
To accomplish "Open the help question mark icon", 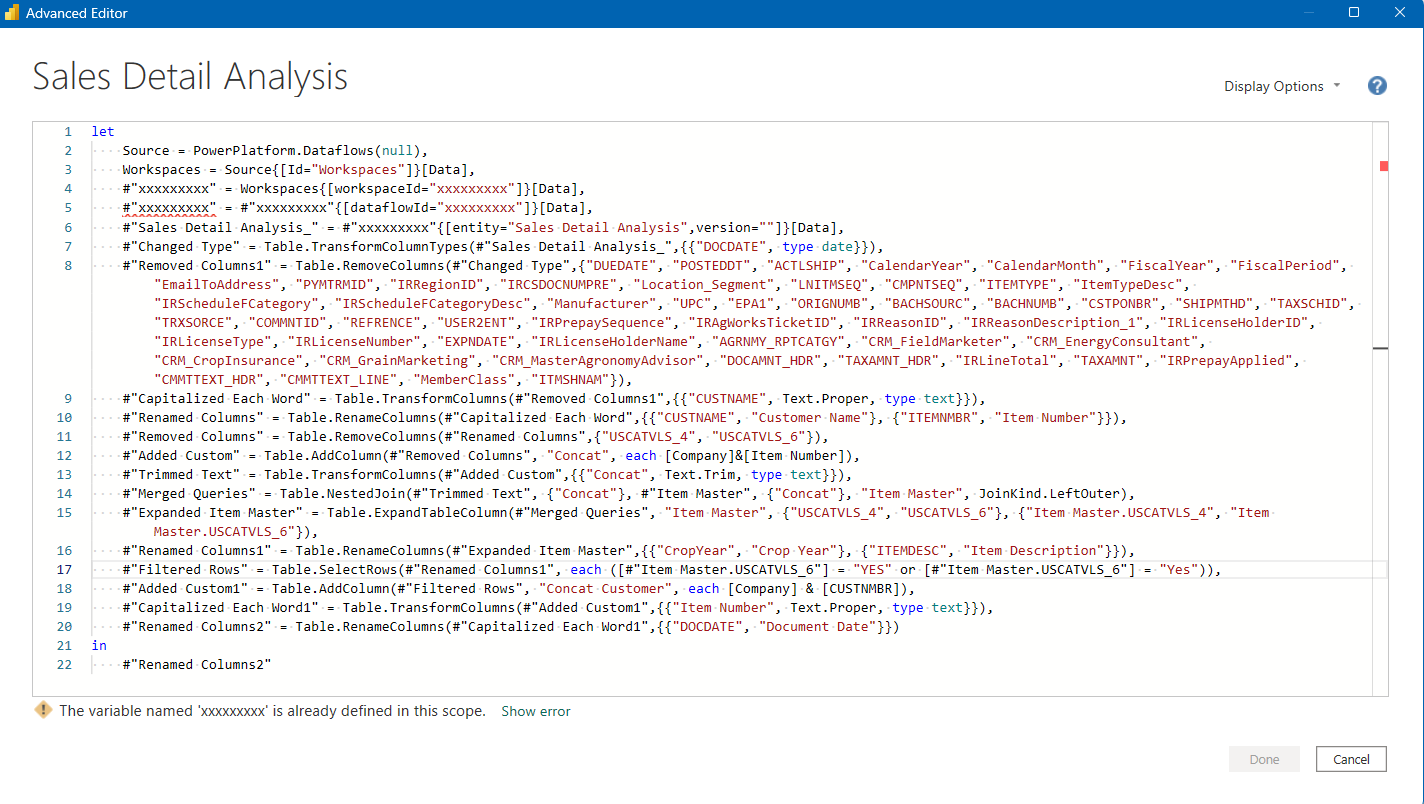I will click(x=1377, y=86).
